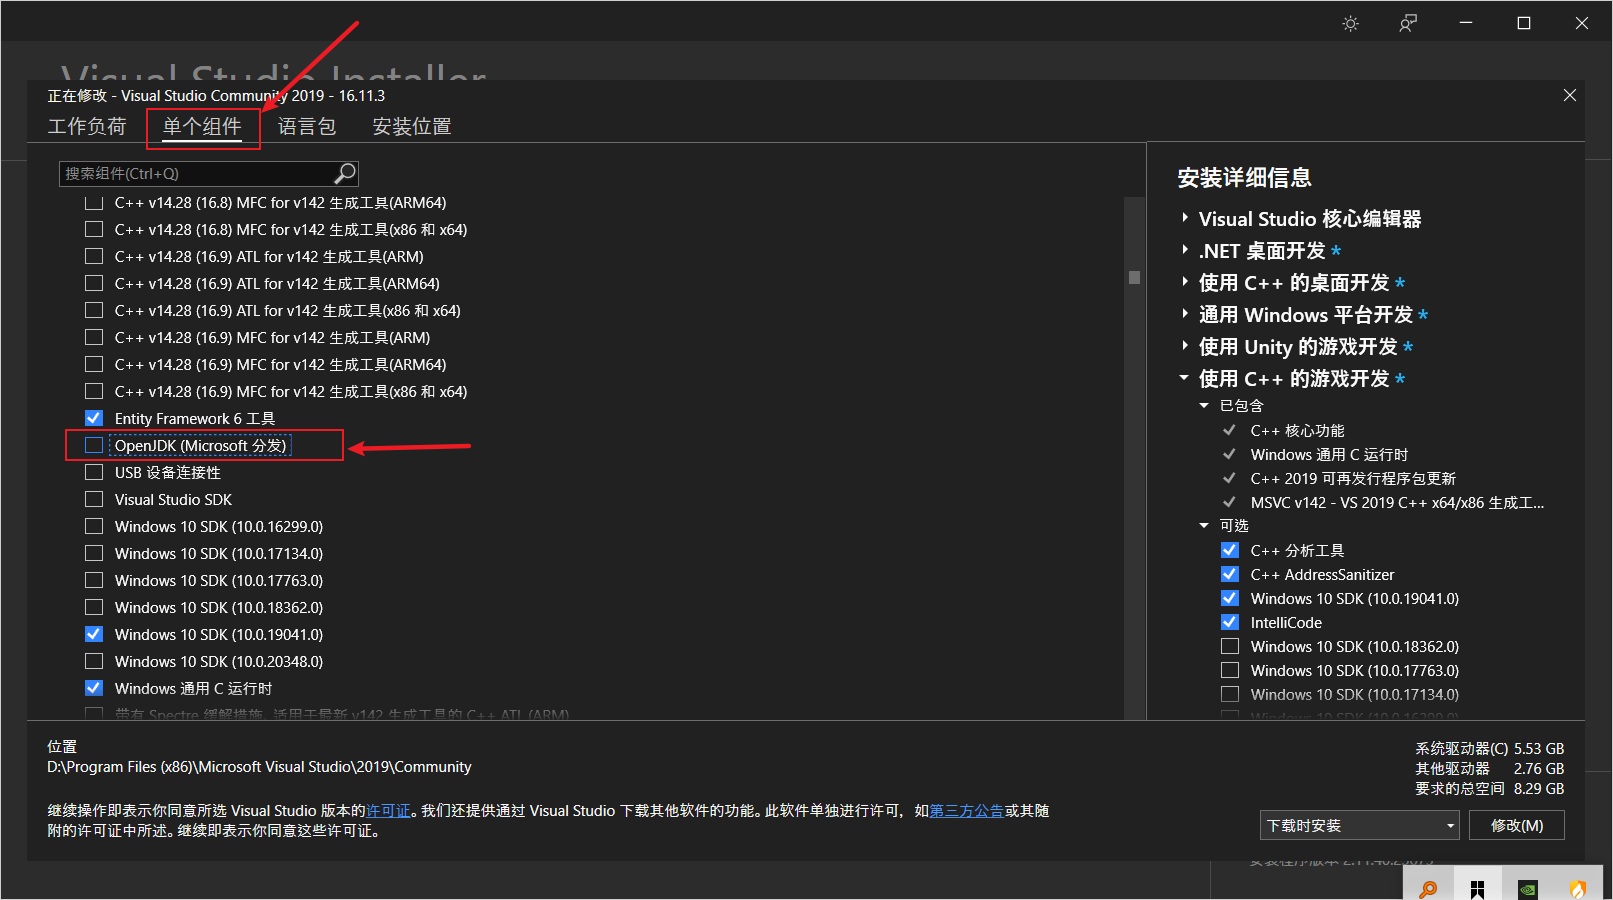This screenshot has width=1613, height=900.
Task: Check C++ v14.28 (16.9) MFC for v142 (ARM64)
Action: click(x=94, y=364)
